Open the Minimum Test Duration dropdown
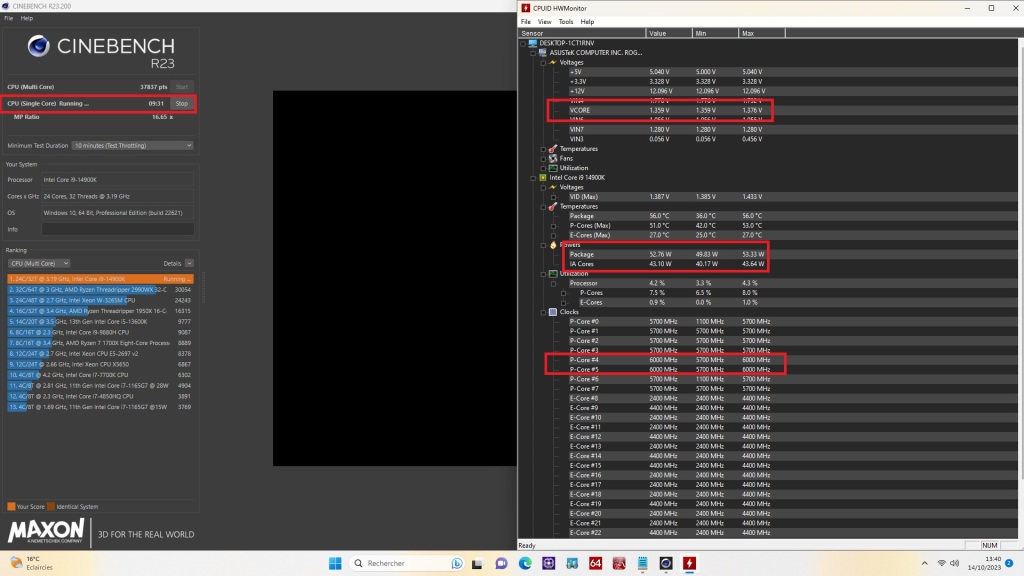1024x576 pixels. pyautogui.click(x=133, y=146)
